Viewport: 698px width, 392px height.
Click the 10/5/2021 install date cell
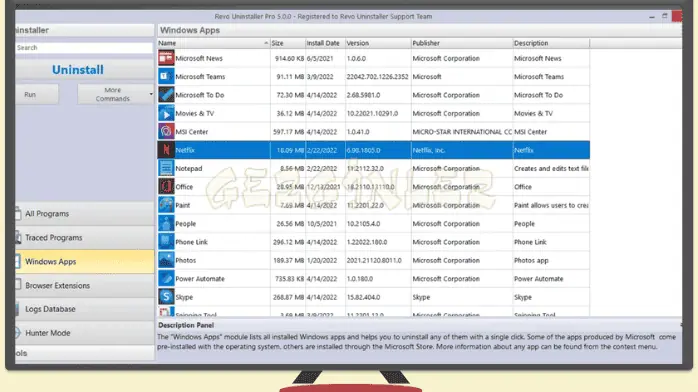coord(322,224)
